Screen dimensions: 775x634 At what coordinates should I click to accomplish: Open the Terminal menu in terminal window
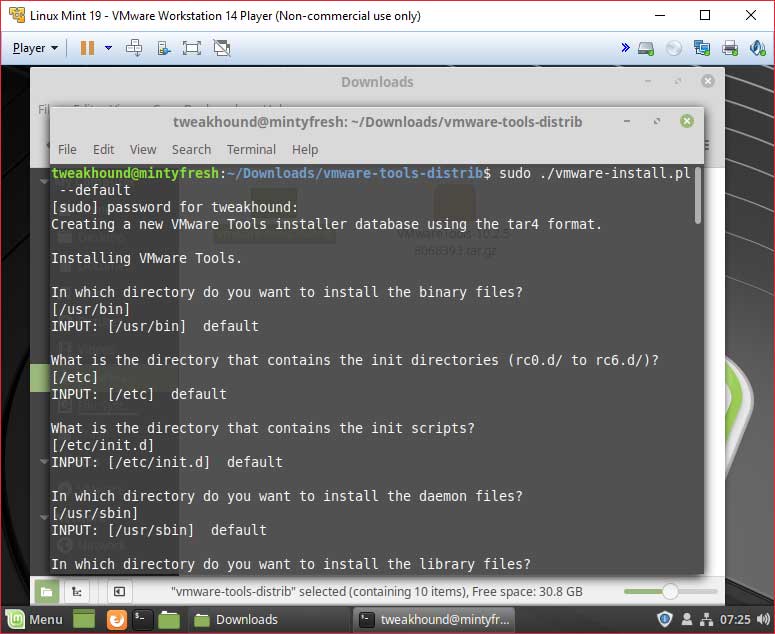[x=251, y=149]
